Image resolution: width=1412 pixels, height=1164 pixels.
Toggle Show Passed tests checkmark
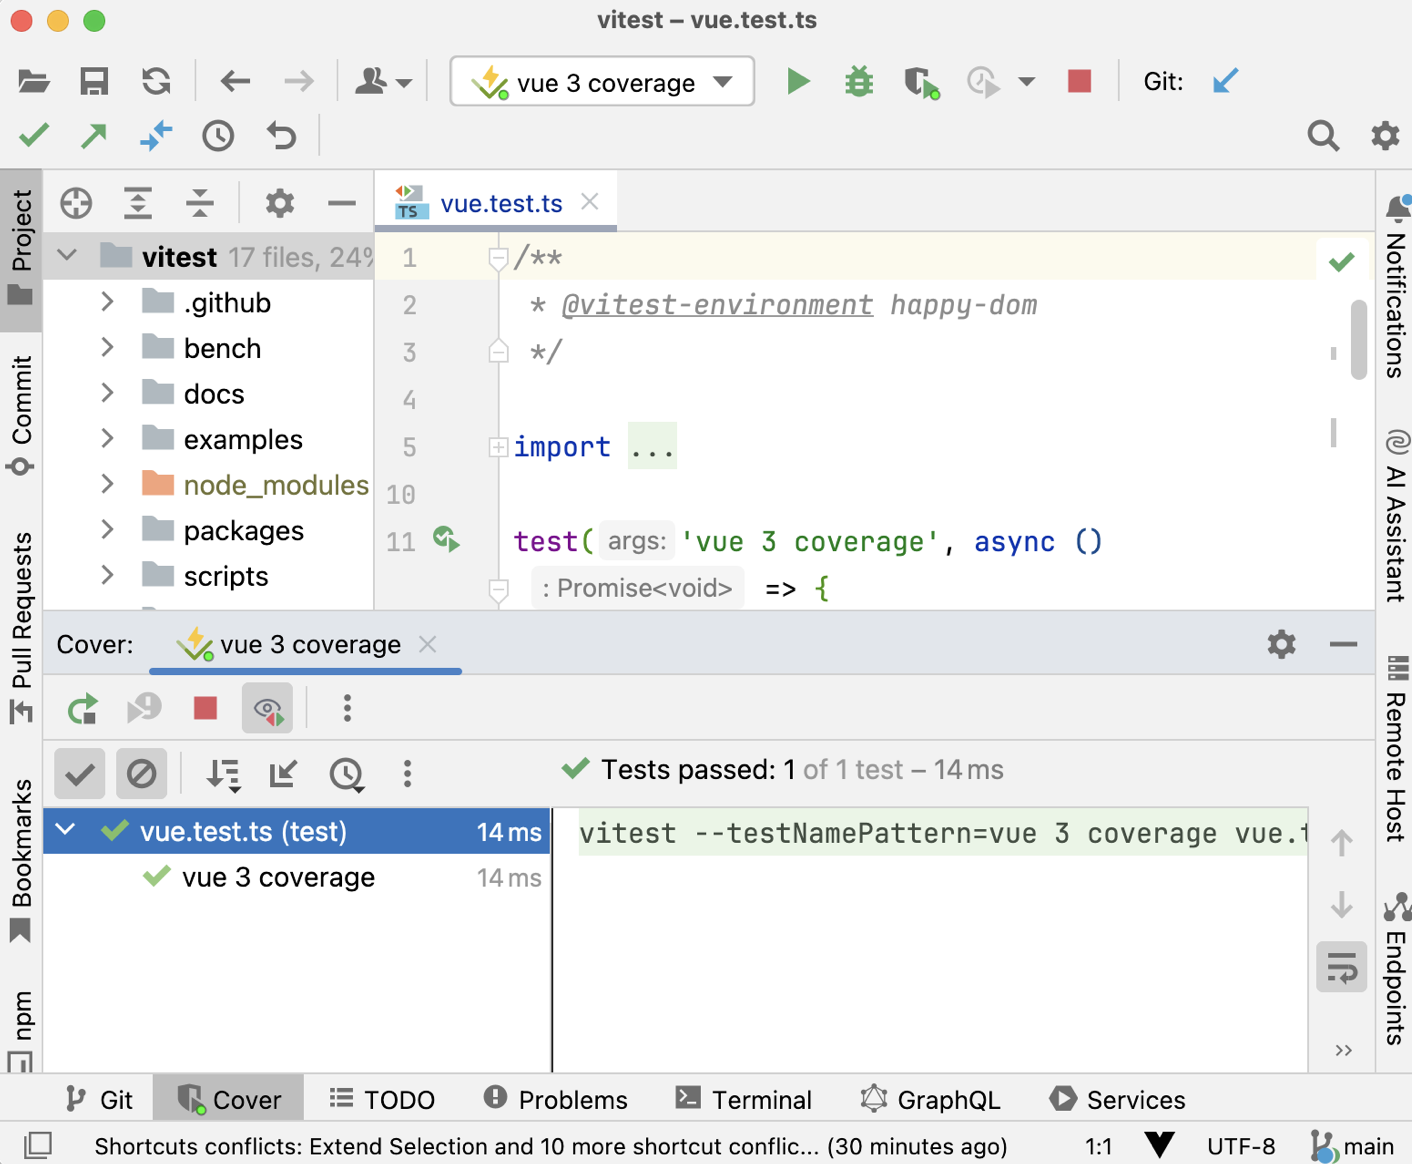79,773
